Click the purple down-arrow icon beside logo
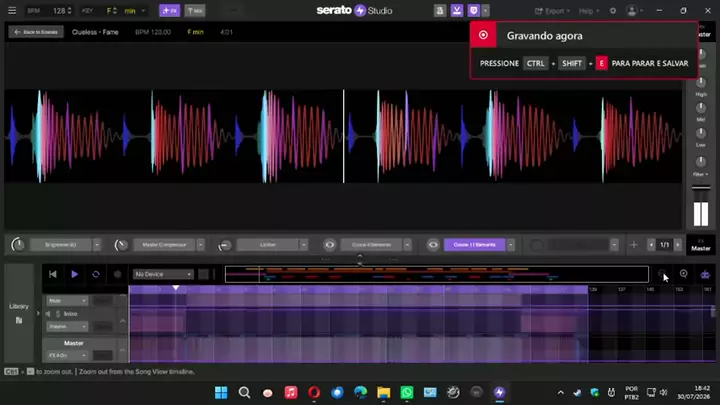 (x=456, y=11)
